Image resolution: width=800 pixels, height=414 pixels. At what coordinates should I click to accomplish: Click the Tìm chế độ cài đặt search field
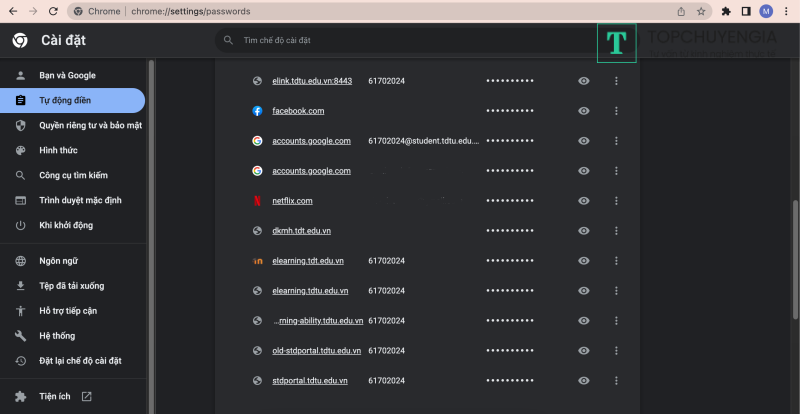point(400,40)
